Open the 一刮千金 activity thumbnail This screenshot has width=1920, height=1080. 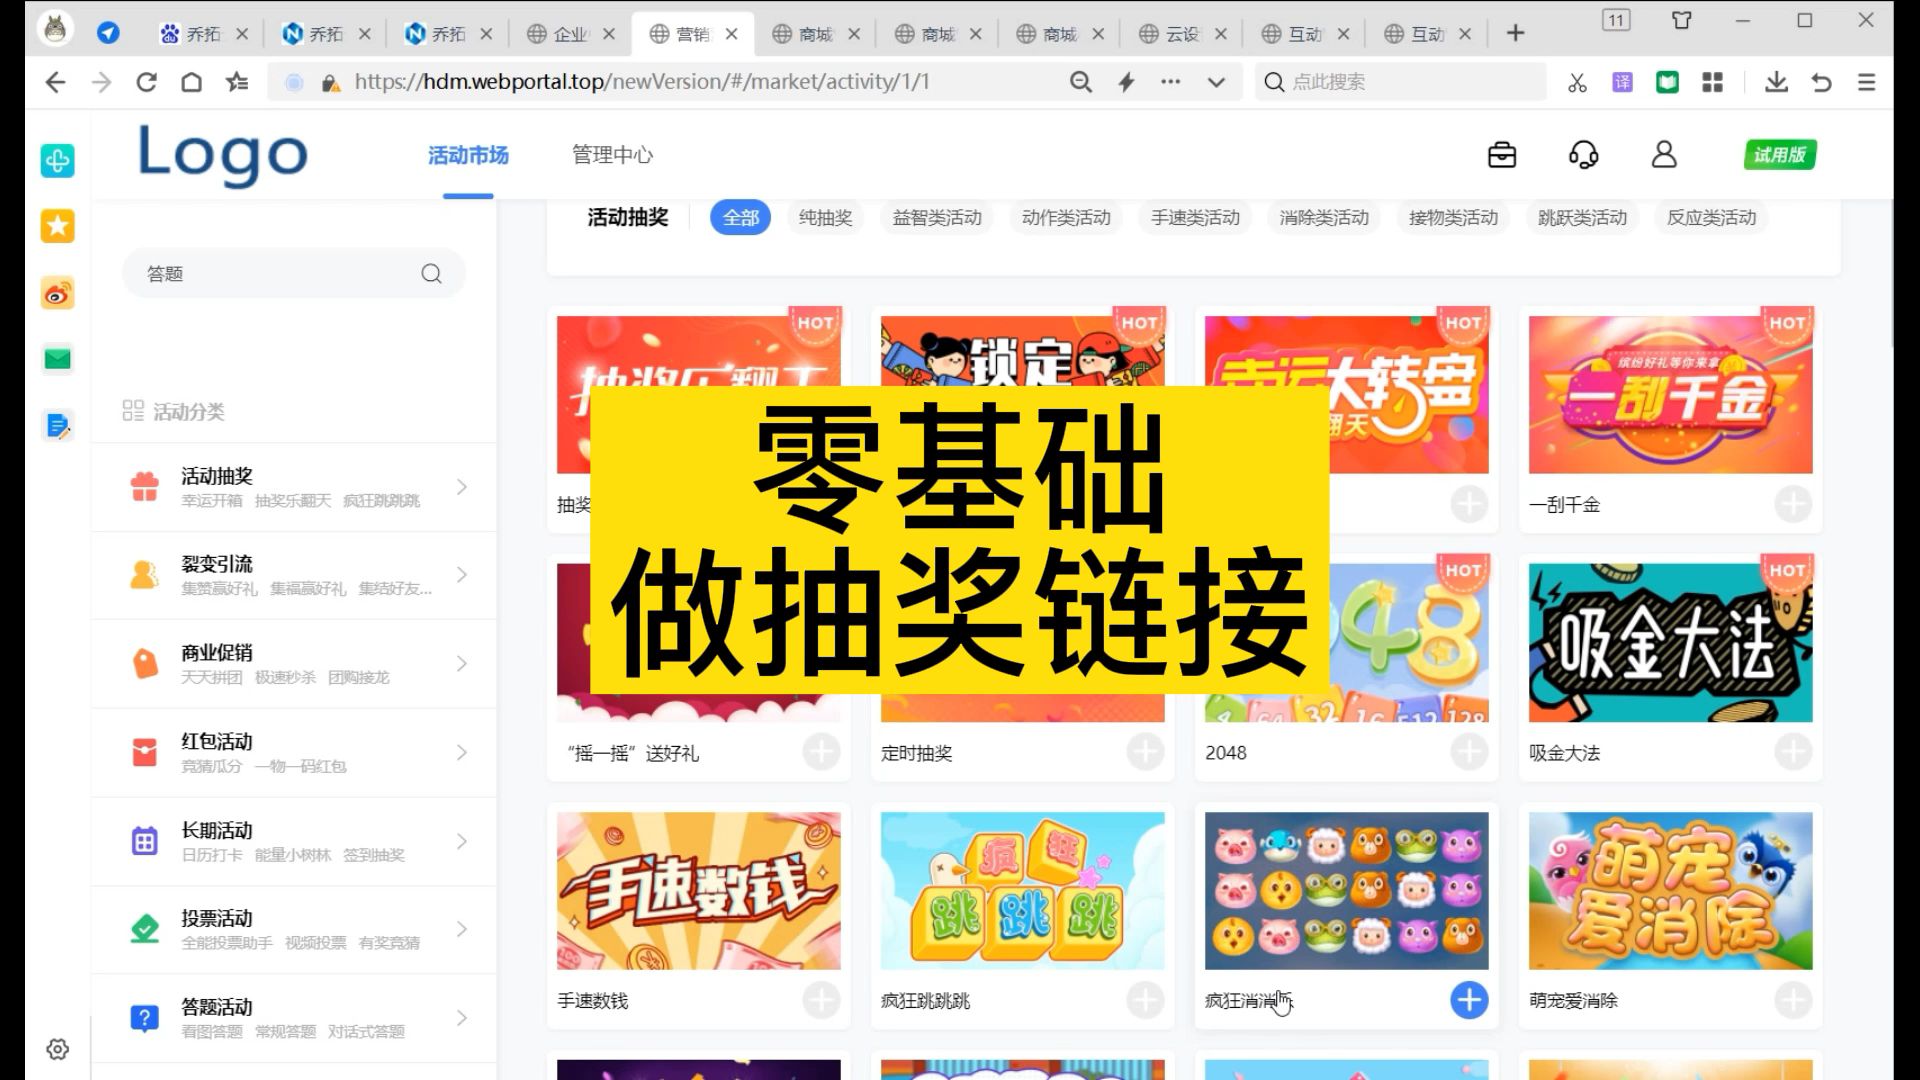coord(1670,395)
